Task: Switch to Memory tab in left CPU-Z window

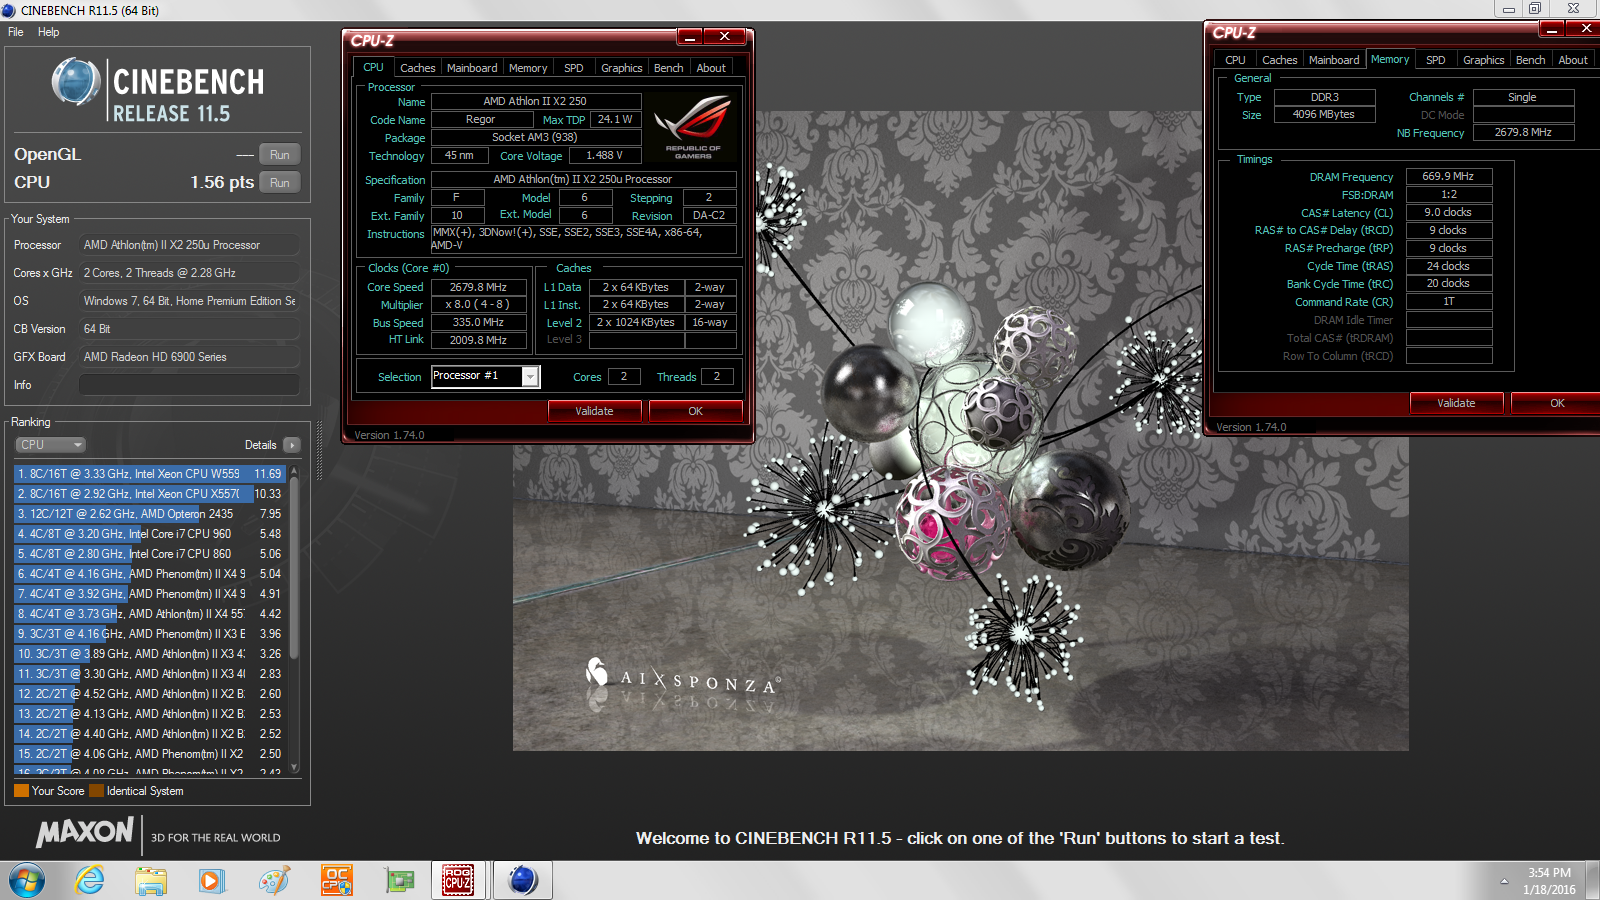Action: [x=528, y=68]
